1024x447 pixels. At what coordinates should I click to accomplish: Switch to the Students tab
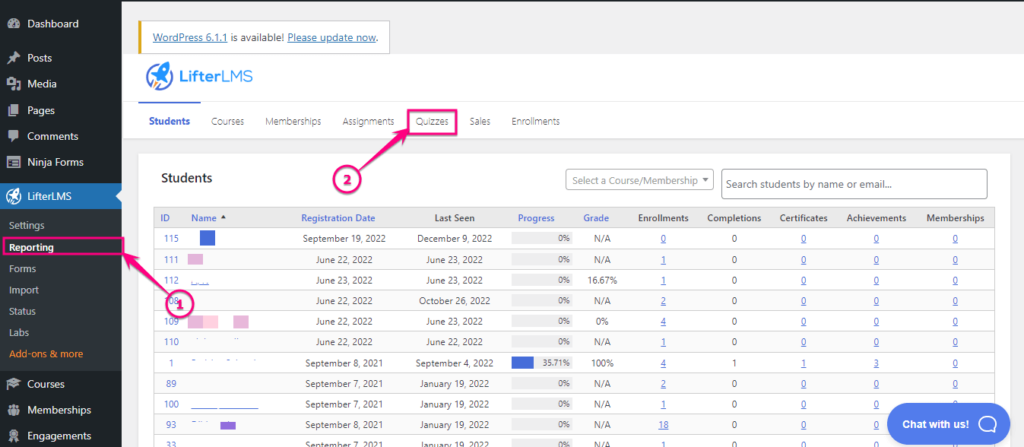pyautogui.click(x=169, y=122)
